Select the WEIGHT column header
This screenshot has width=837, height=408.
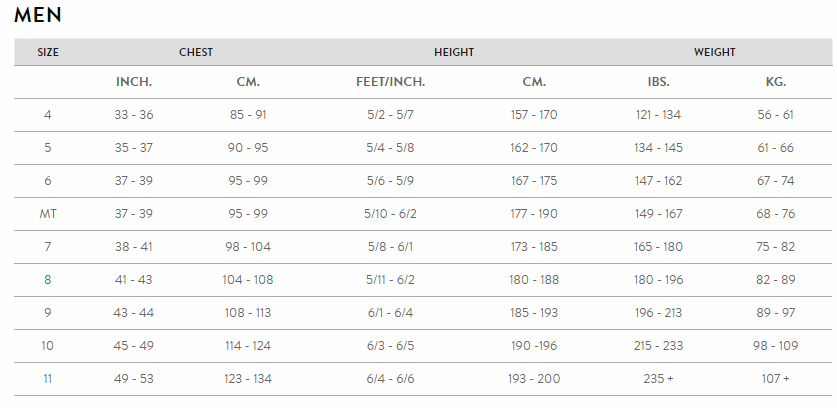click(x=714, y=52)
